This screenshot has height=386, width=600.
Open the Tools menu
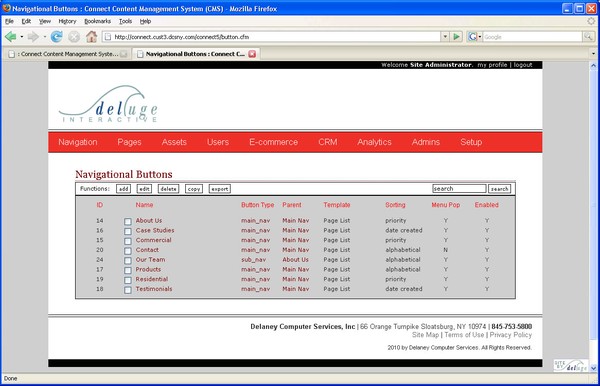126,21
